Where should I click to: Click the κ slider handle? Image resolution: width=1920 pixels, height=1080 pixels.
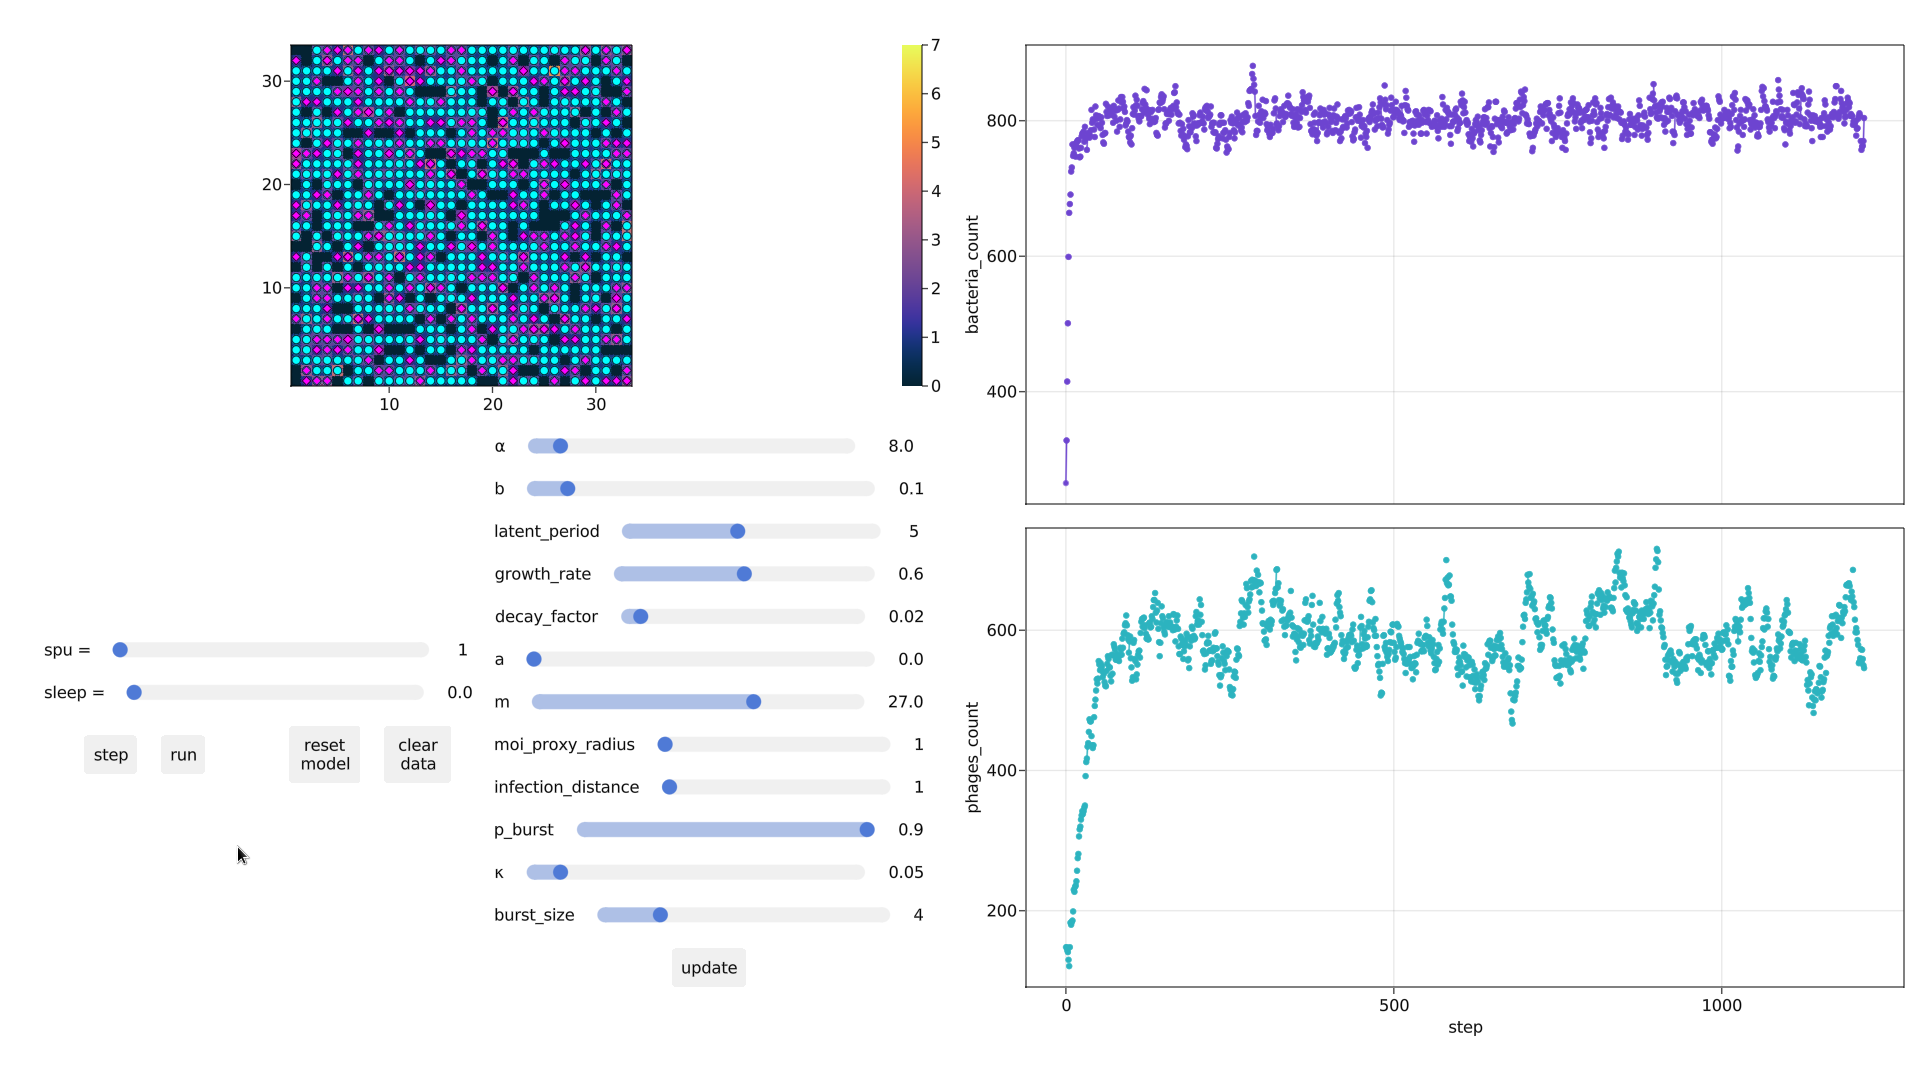(561, 872)
